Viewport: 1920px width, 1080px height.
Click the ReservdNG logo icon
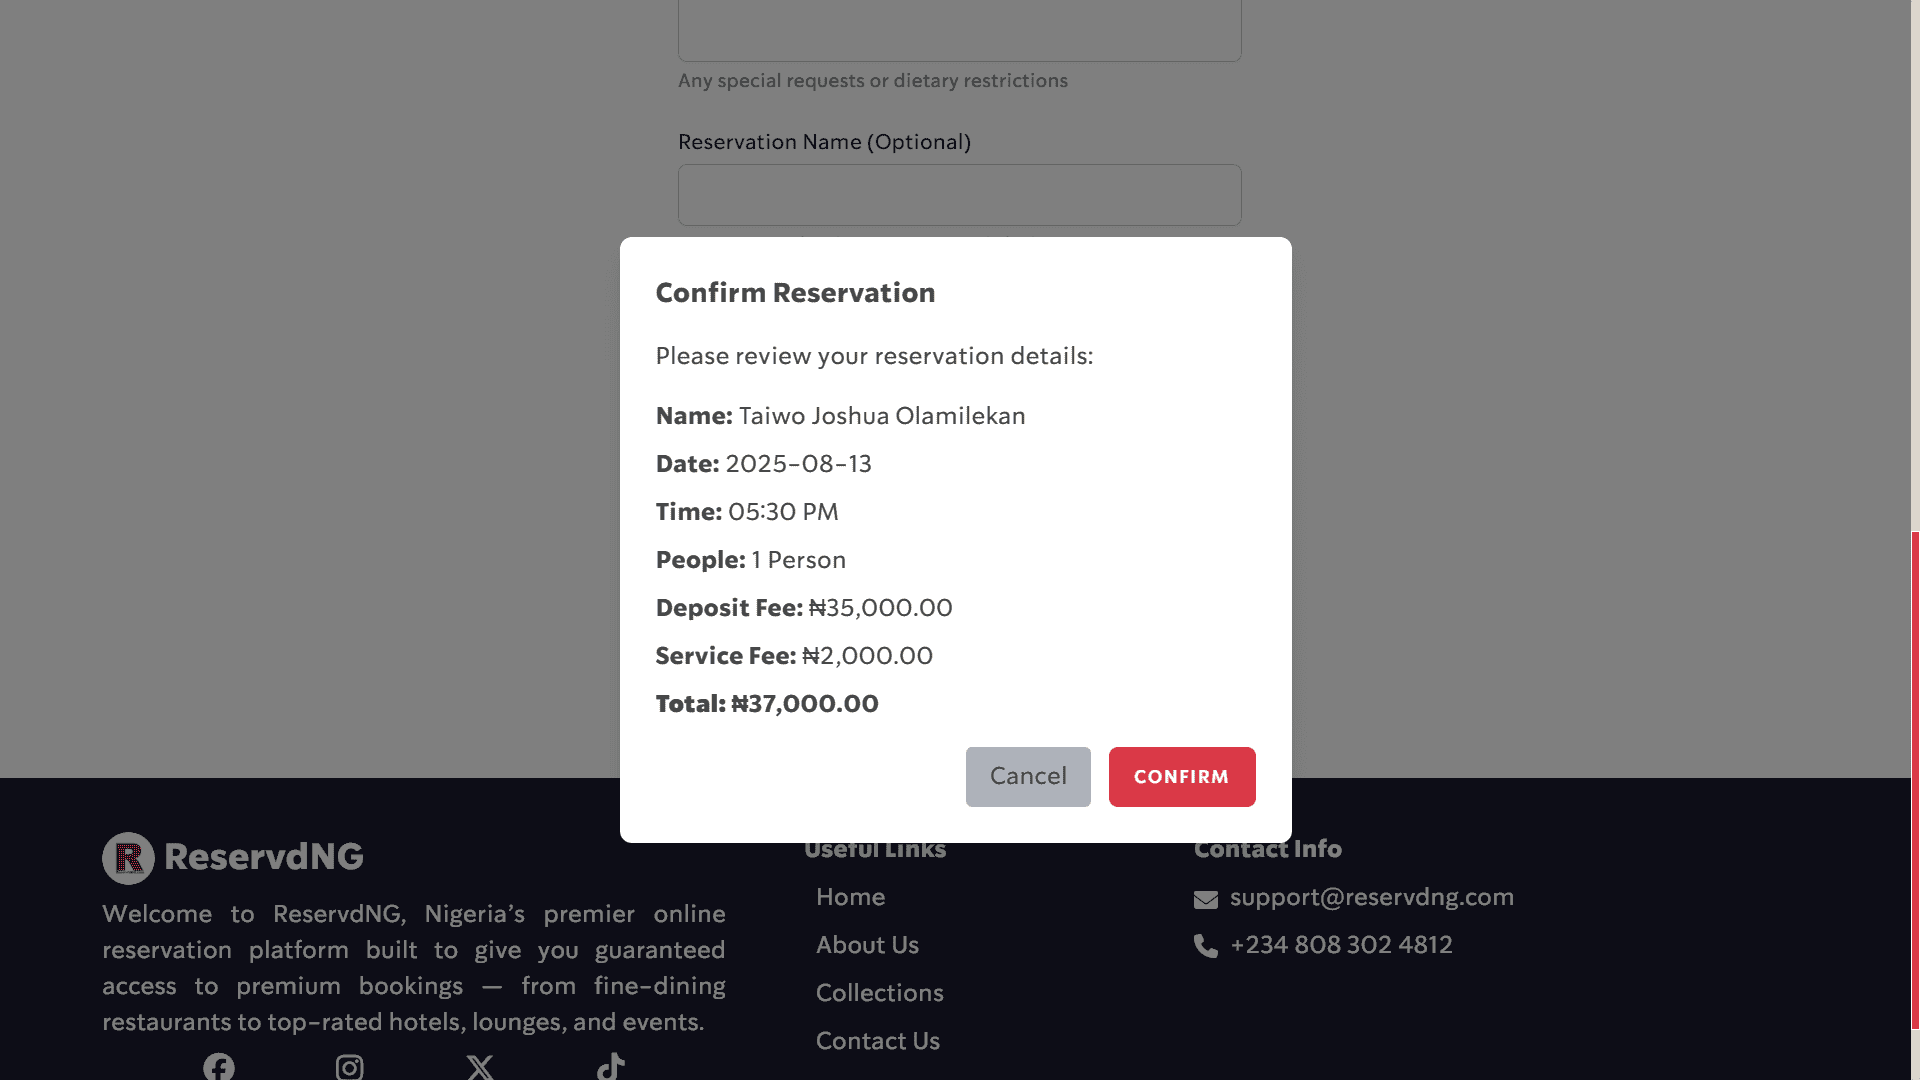click(x=128, y=858)
